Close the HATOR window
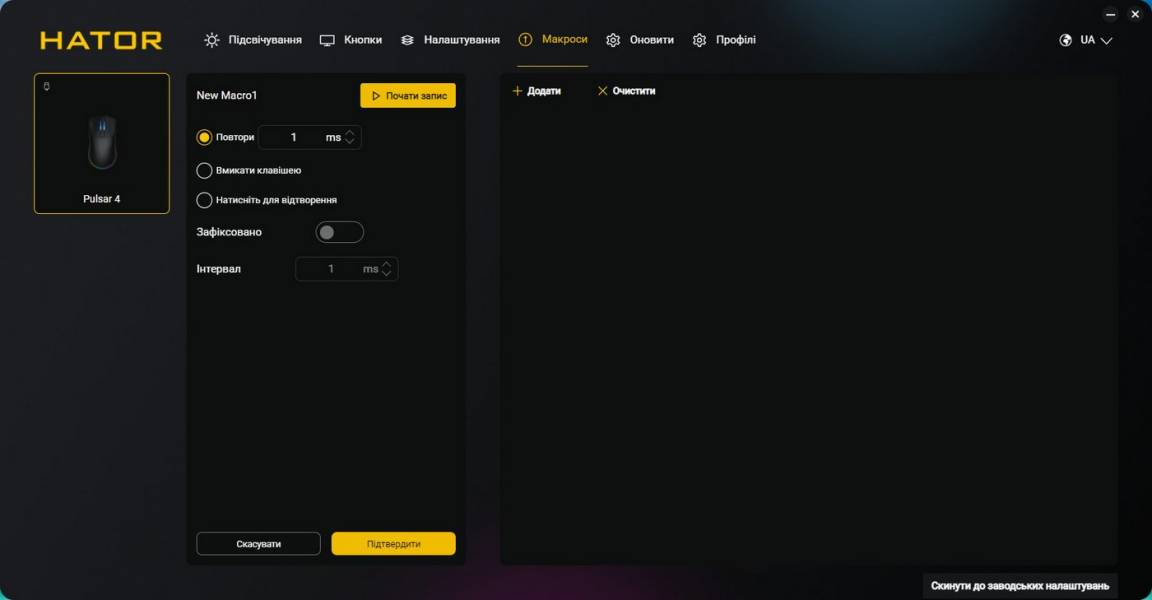1152x600 pixels. point(1135,14)
